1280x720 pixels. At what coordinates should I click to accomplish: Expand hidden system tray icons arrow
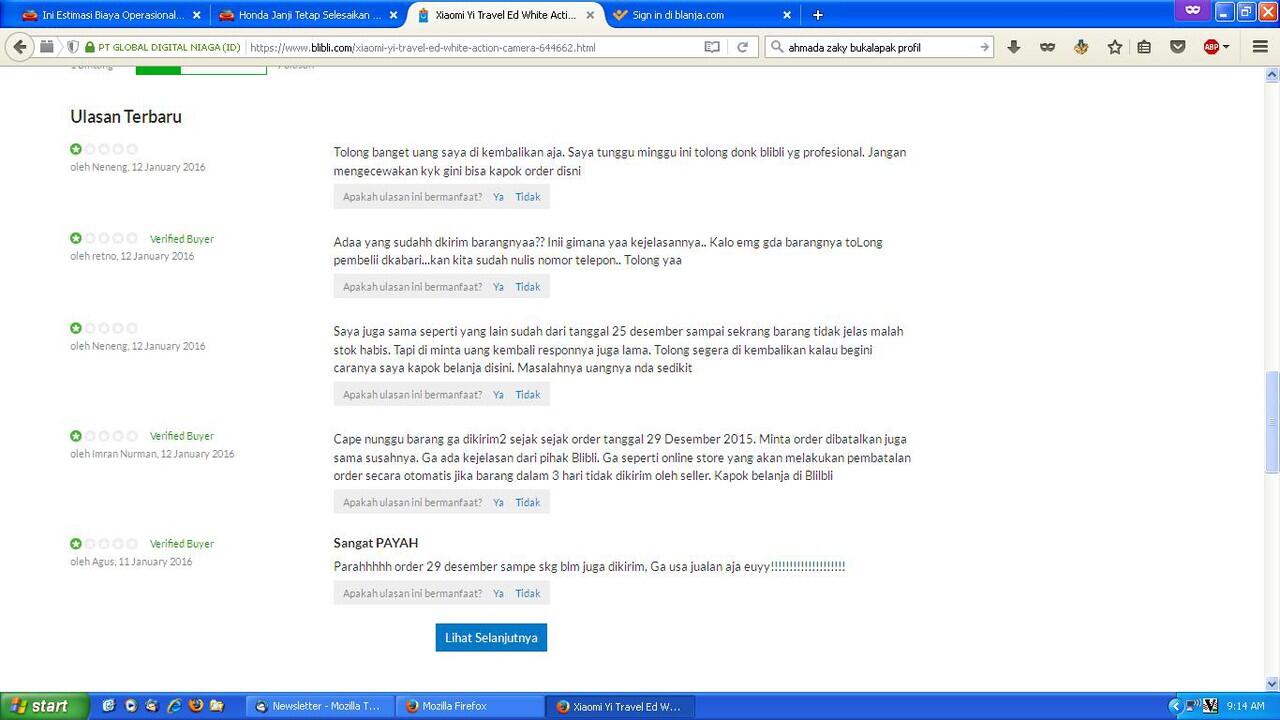pyautogui.click(x=1175, y=706)
